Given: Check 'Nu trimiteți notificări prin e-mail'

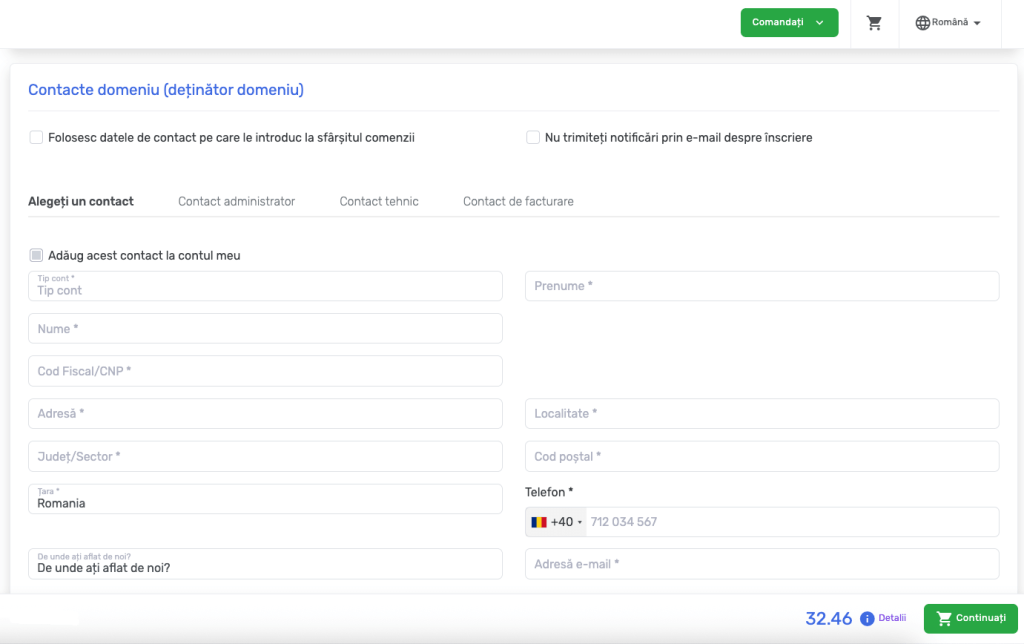Looking at the screenshot, I should coord(533,137).
